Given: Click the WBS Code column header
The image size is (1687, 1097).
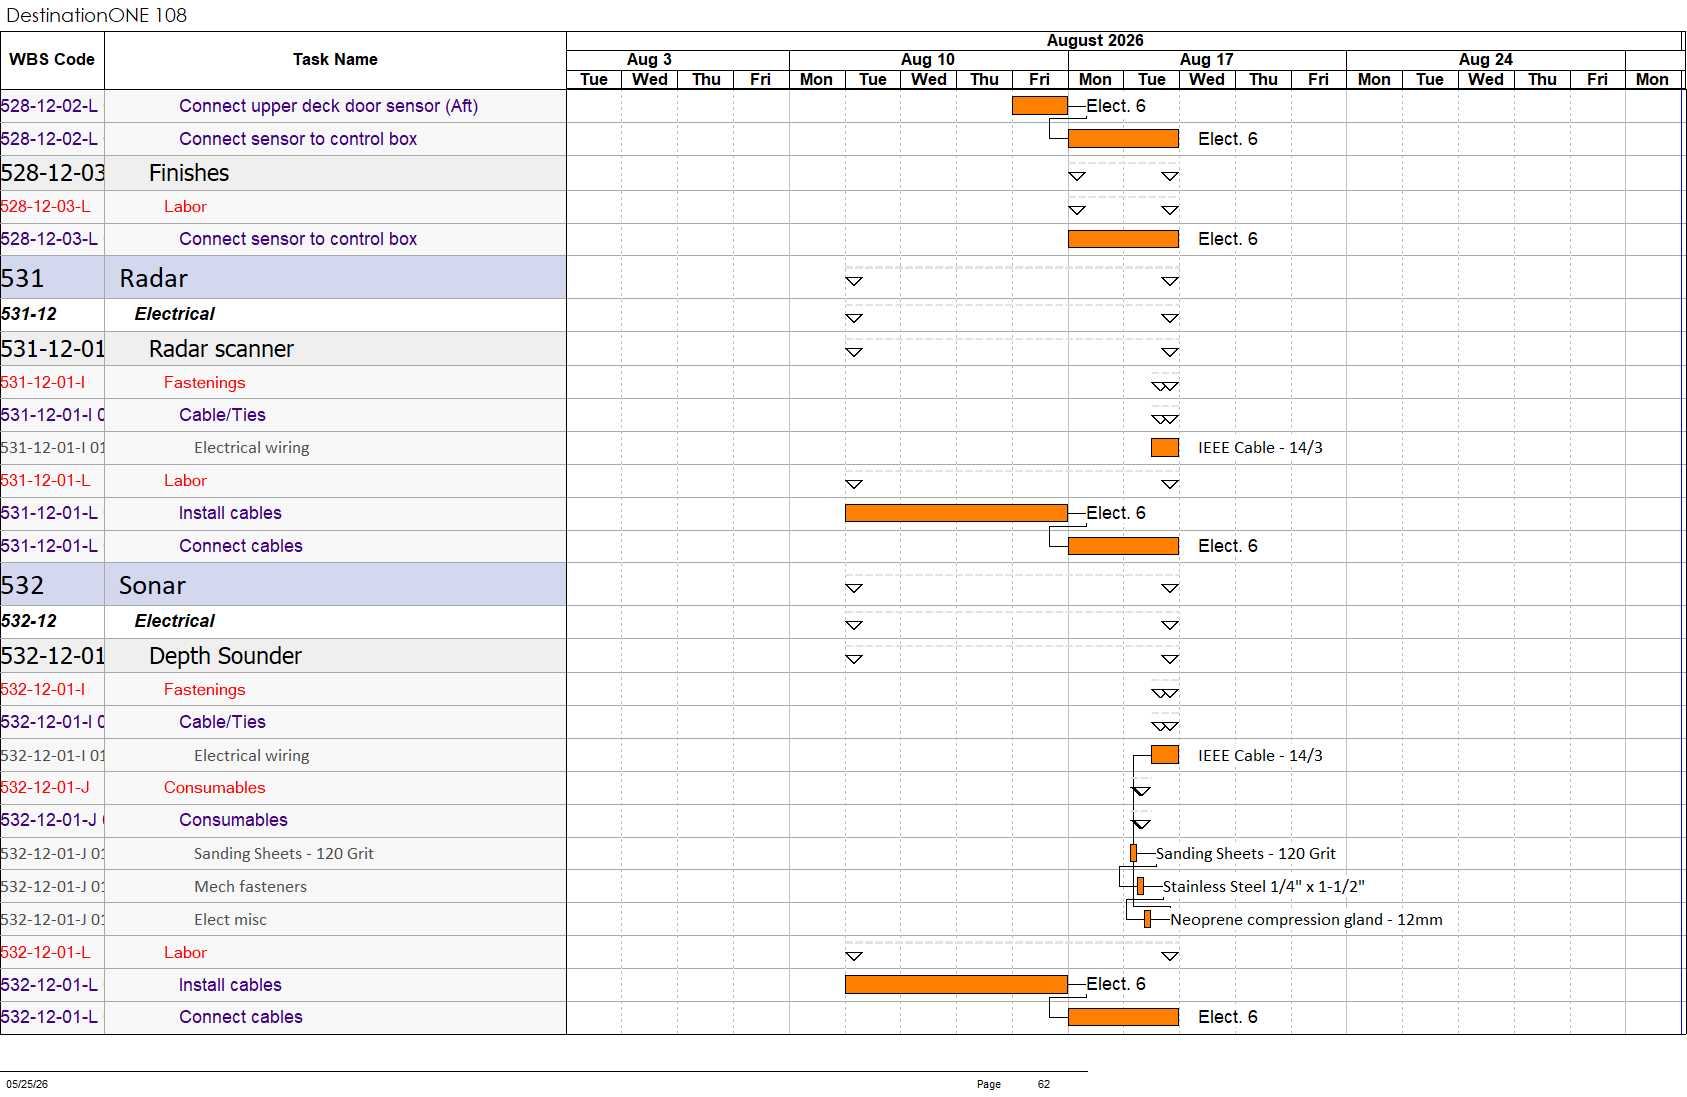Looking at the screenshot, I should (x=52, y=60).
